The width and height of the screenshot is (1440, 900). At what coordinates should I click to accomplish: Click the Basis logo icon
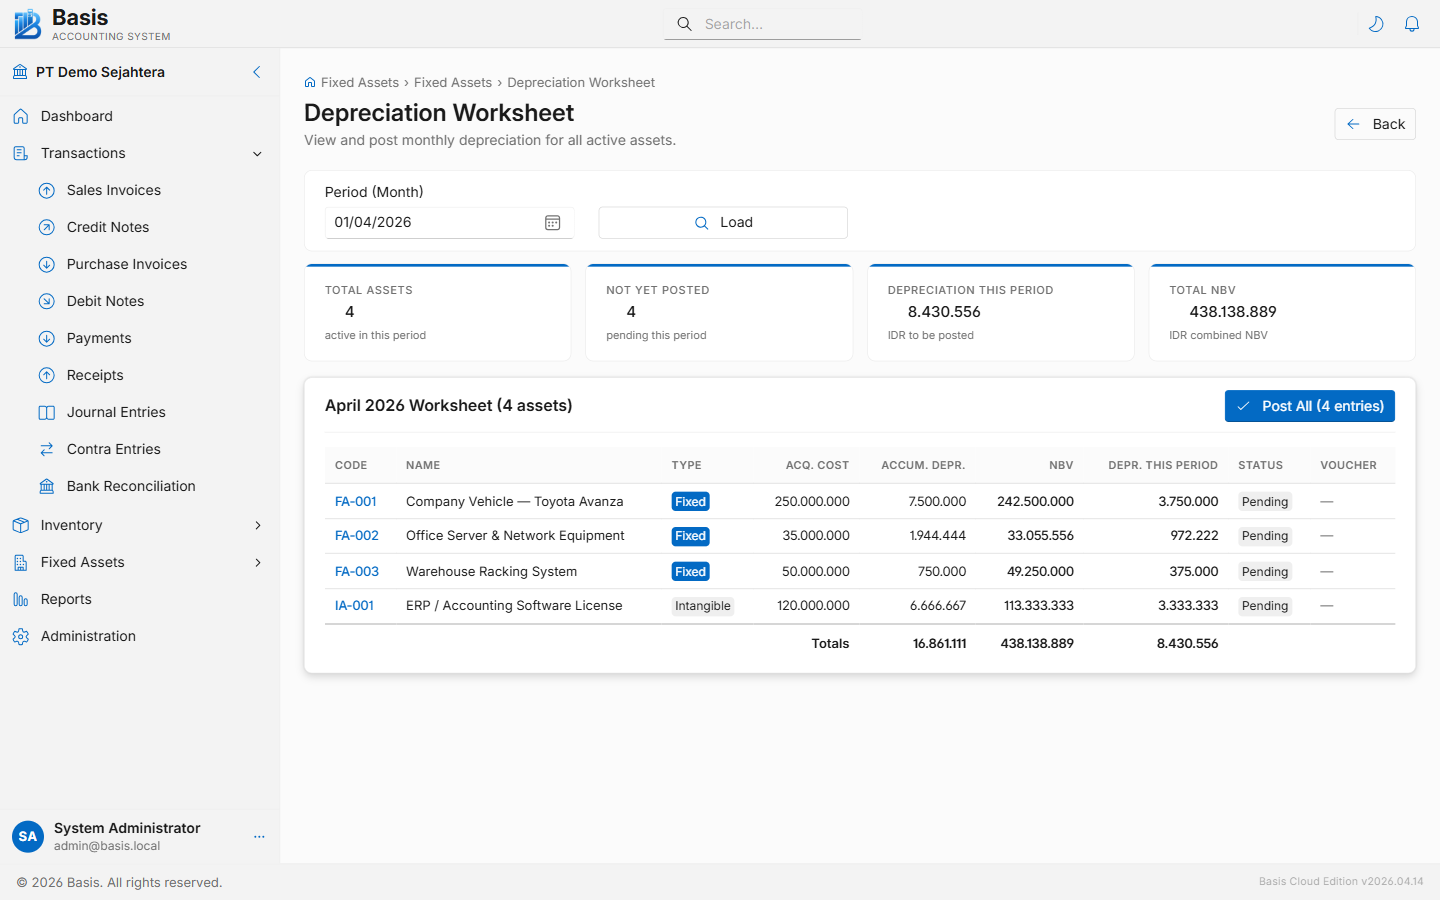coord(28,24)
